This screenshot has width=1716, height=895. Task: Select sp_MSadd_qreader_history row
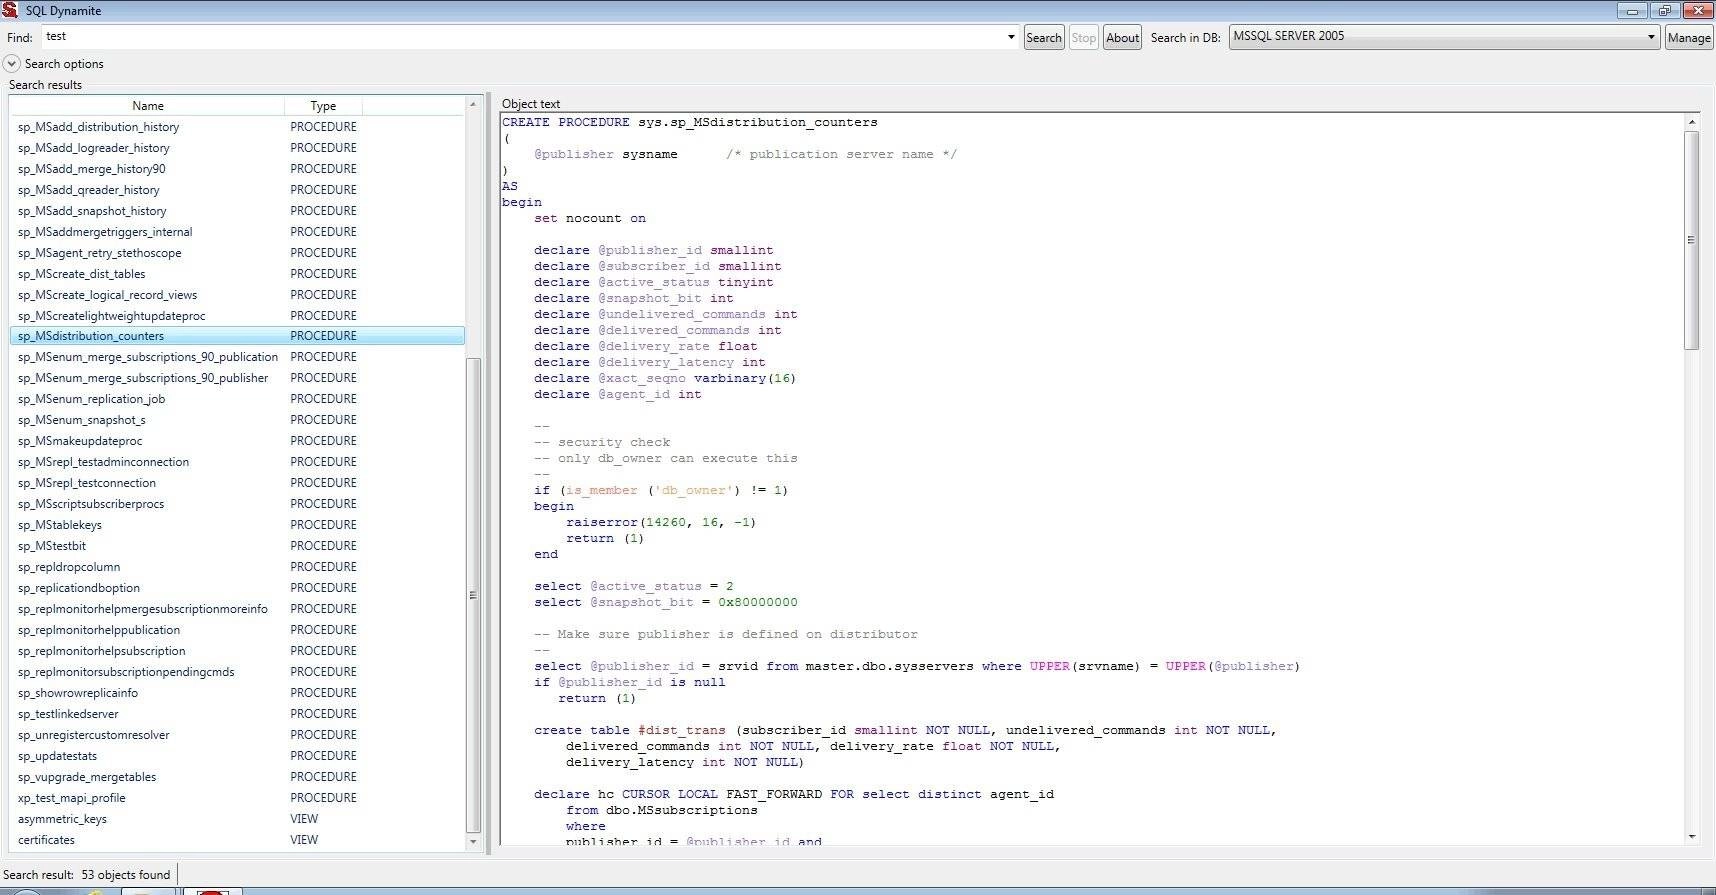coord(238,190)
